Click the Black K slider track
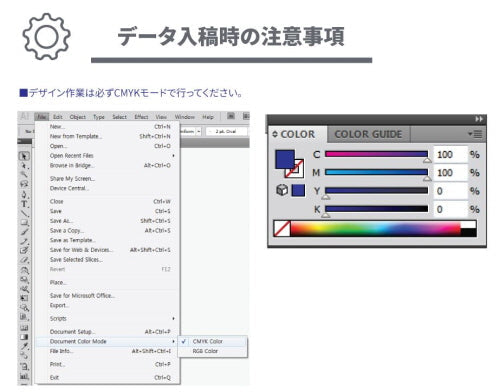Screen dimensions: 500x392 (376, 209)
